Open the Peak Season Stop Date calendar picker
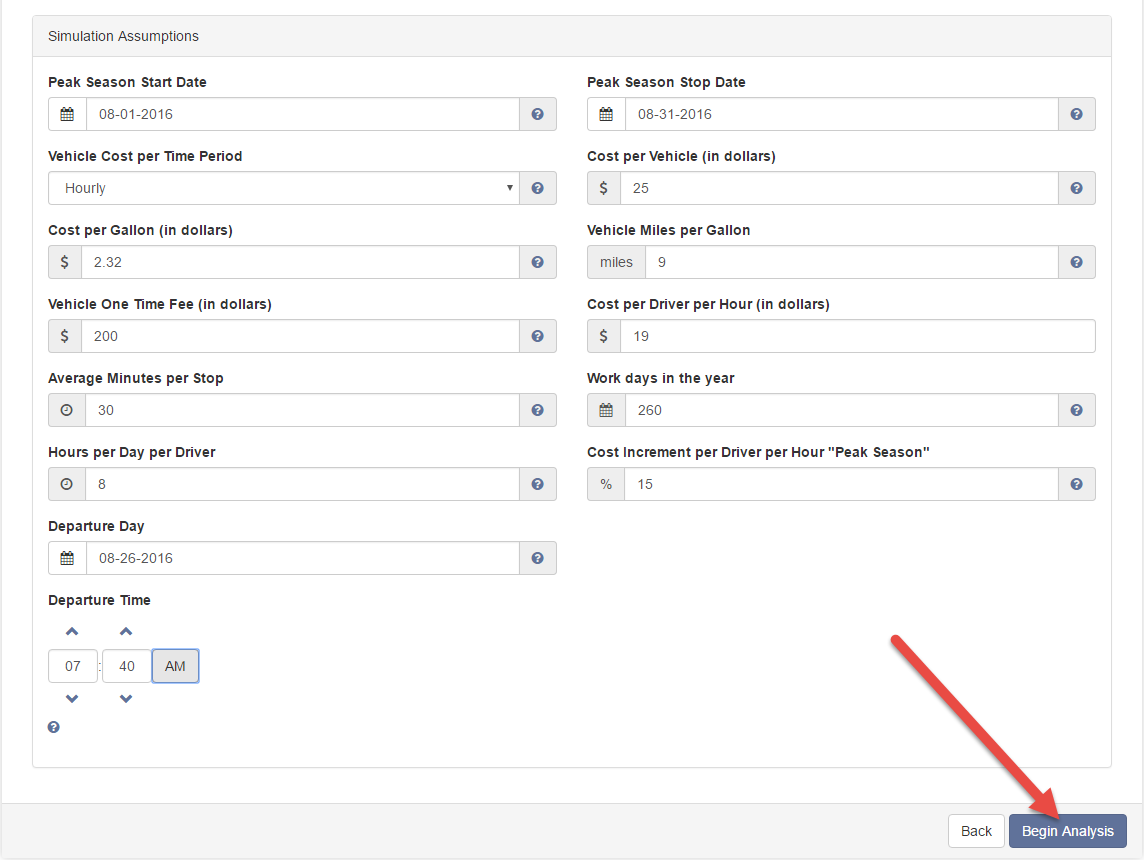 point(605,113)
